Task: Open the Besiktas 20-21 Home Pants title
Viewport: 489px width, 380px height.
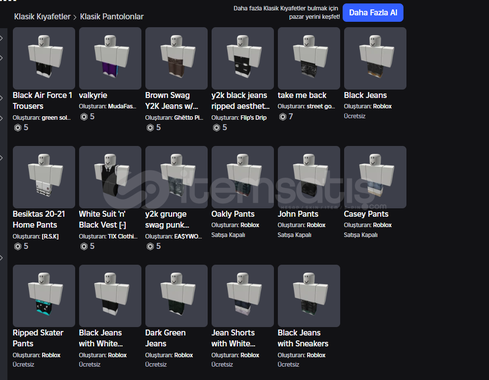Action: 39,219
